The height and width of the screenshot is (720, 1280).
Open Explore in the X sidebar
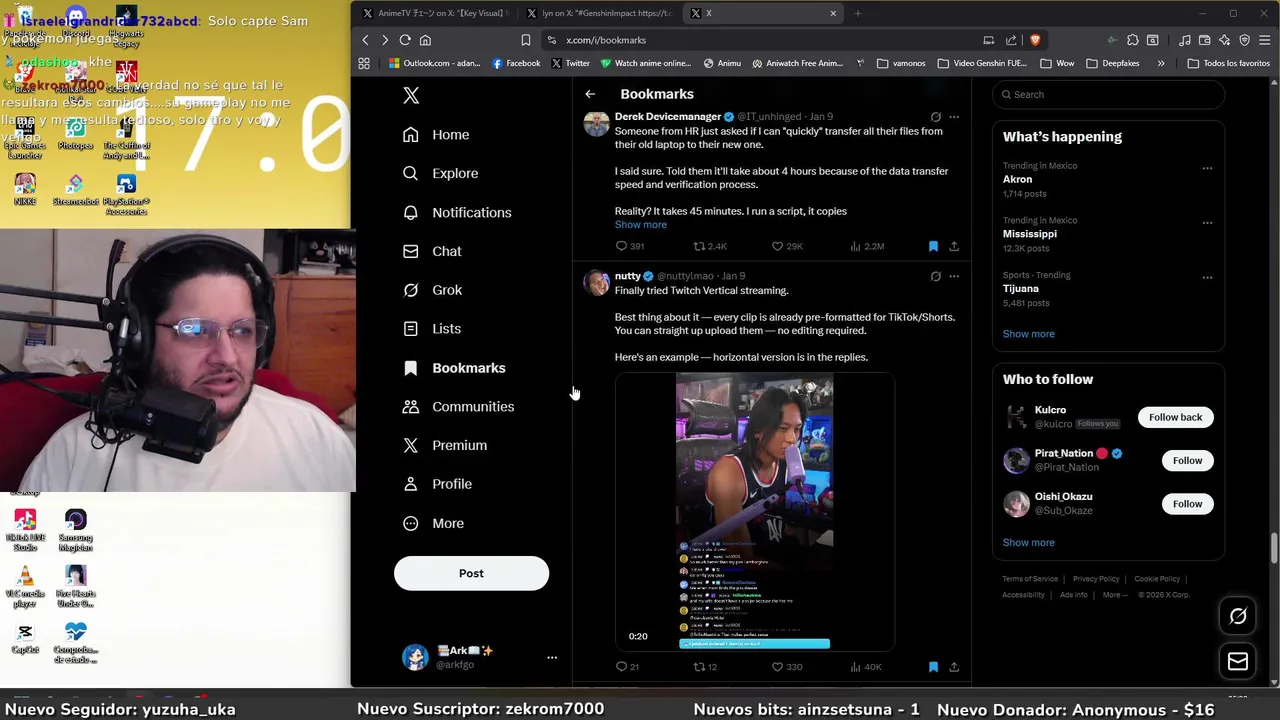(x=440, y=173)
